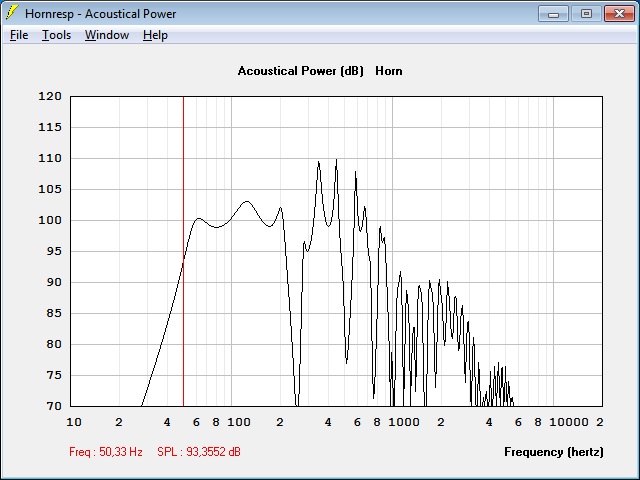Click the 70 value on vertical axis
The width and height of the screenshot is (640, 480).
click(54, 406)
